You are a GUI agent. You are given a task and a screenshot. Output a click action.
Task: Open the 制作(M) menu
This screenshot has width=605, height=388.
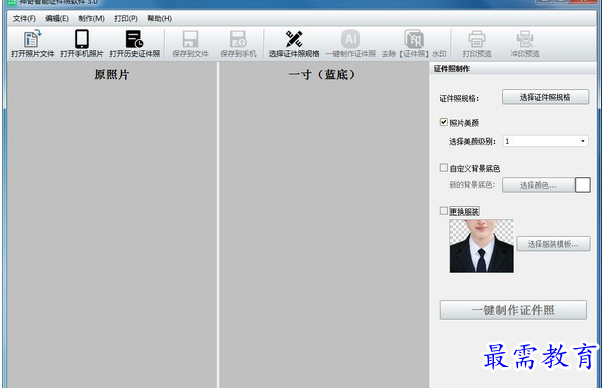pyautogui.click(x=91, y=18)
